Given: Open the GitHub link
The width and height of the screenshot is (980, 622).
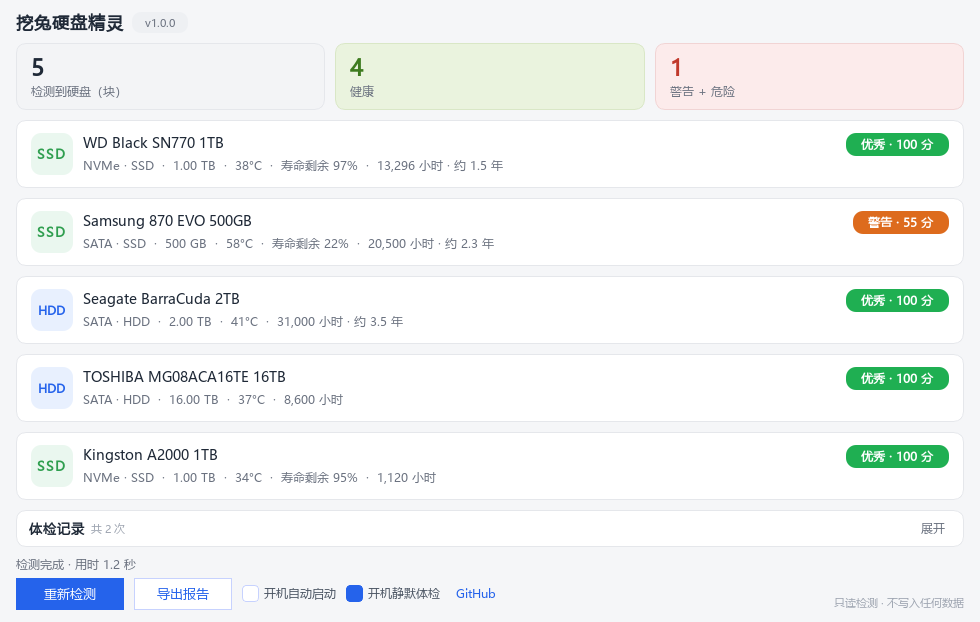Looking at the screenshot, I should click(476, 594).
